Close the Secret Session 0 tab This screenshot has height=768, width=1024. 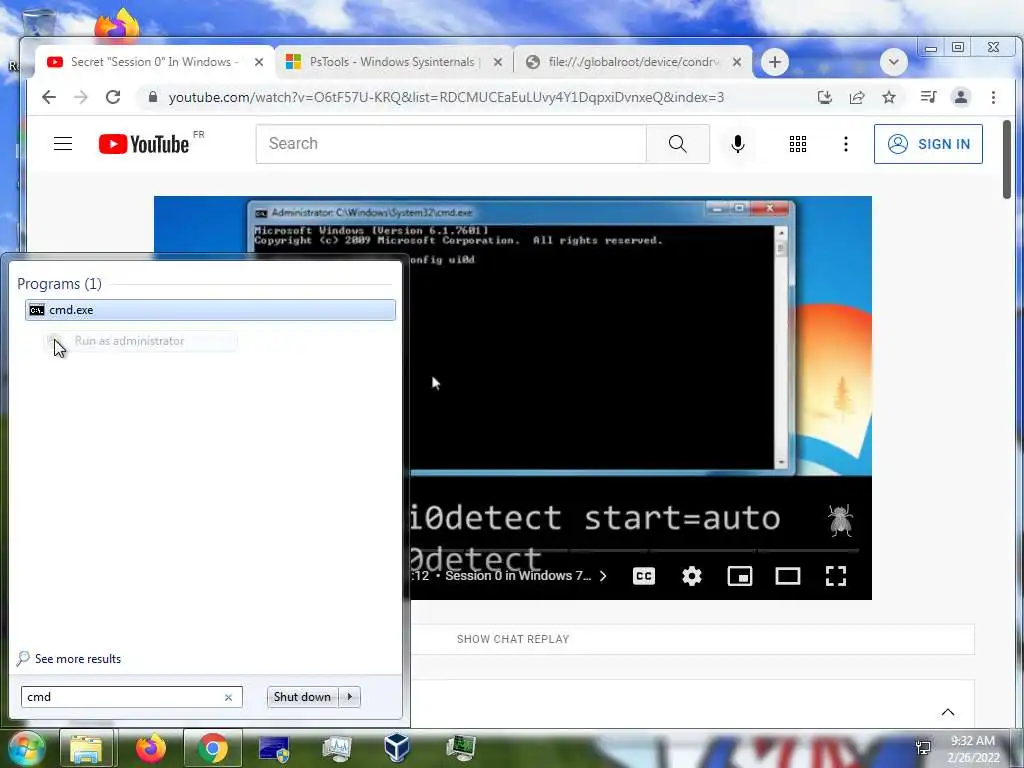[259, 62]
